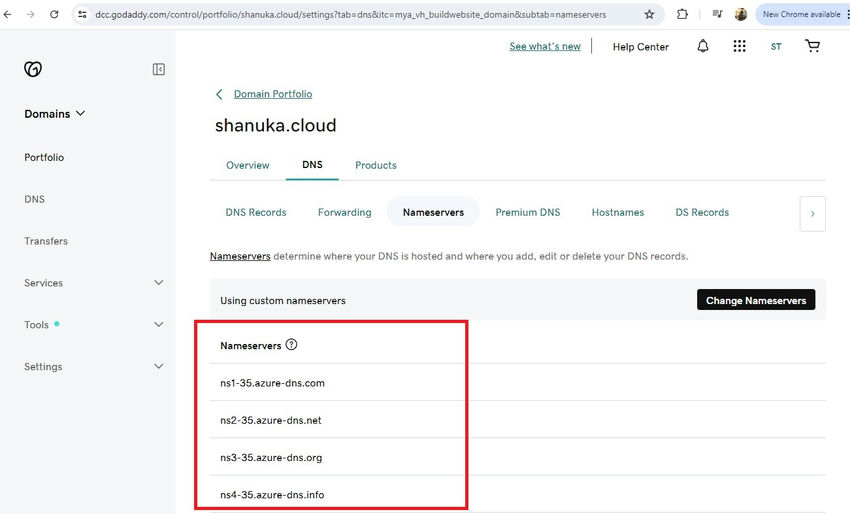Select the Nameservers sub-tab
This screenshot has width=850, height=514.
pyautogui.click(x=433, y=213)
